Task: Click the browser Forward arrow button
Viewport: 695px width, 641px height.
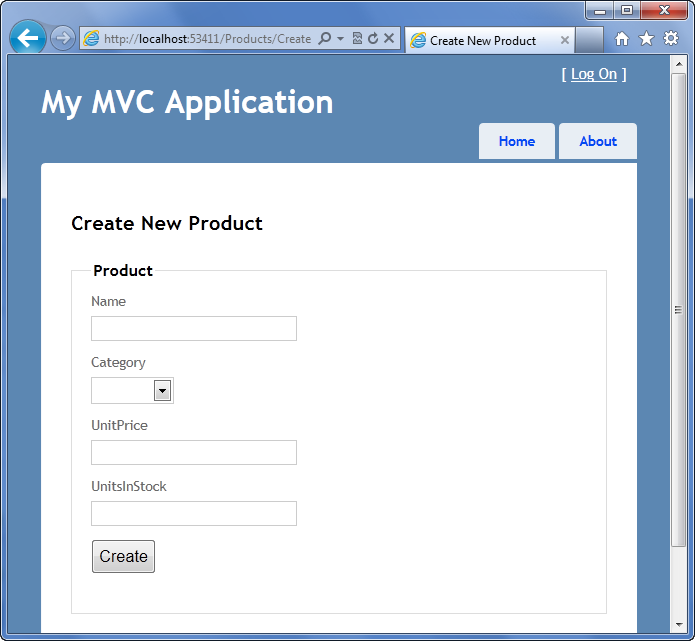Action: click(62, 38)
